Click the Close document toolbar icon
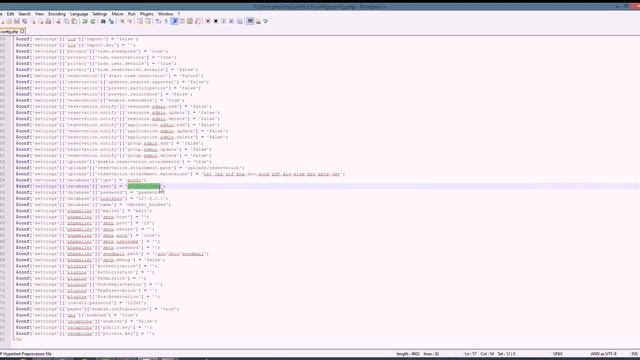640x360 pixels. 33,21
